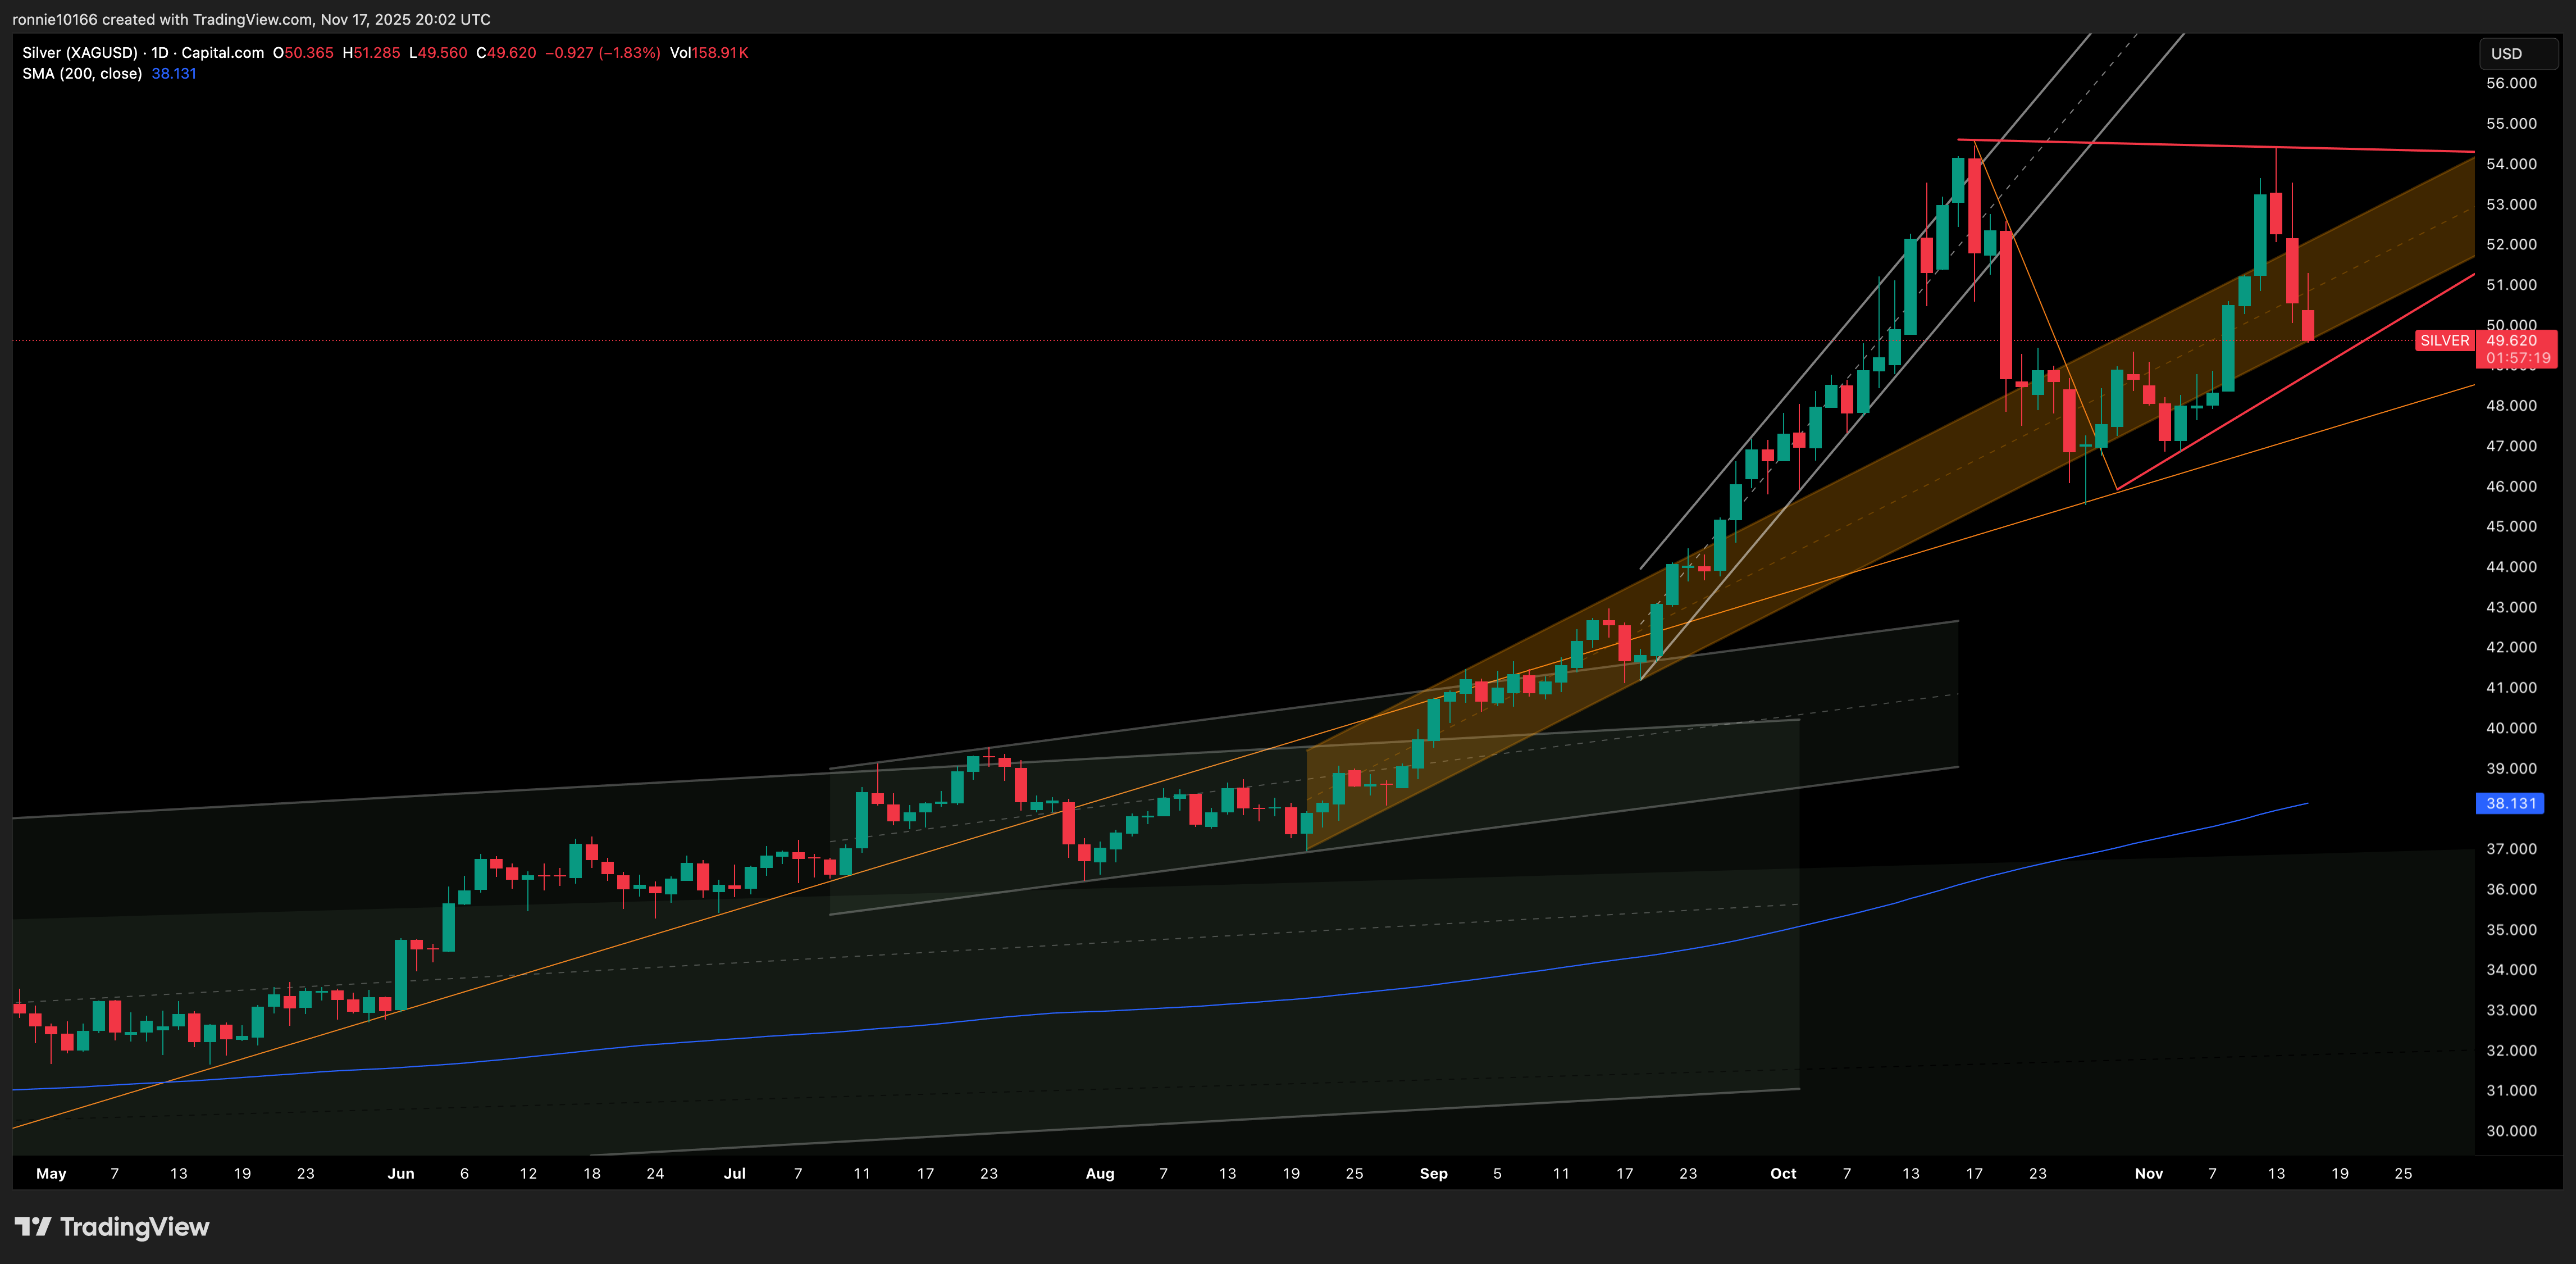Click the blue 38.131 SMA price label
Viewport: 2576px width, 1264px height.
[x=2511, y=803]
